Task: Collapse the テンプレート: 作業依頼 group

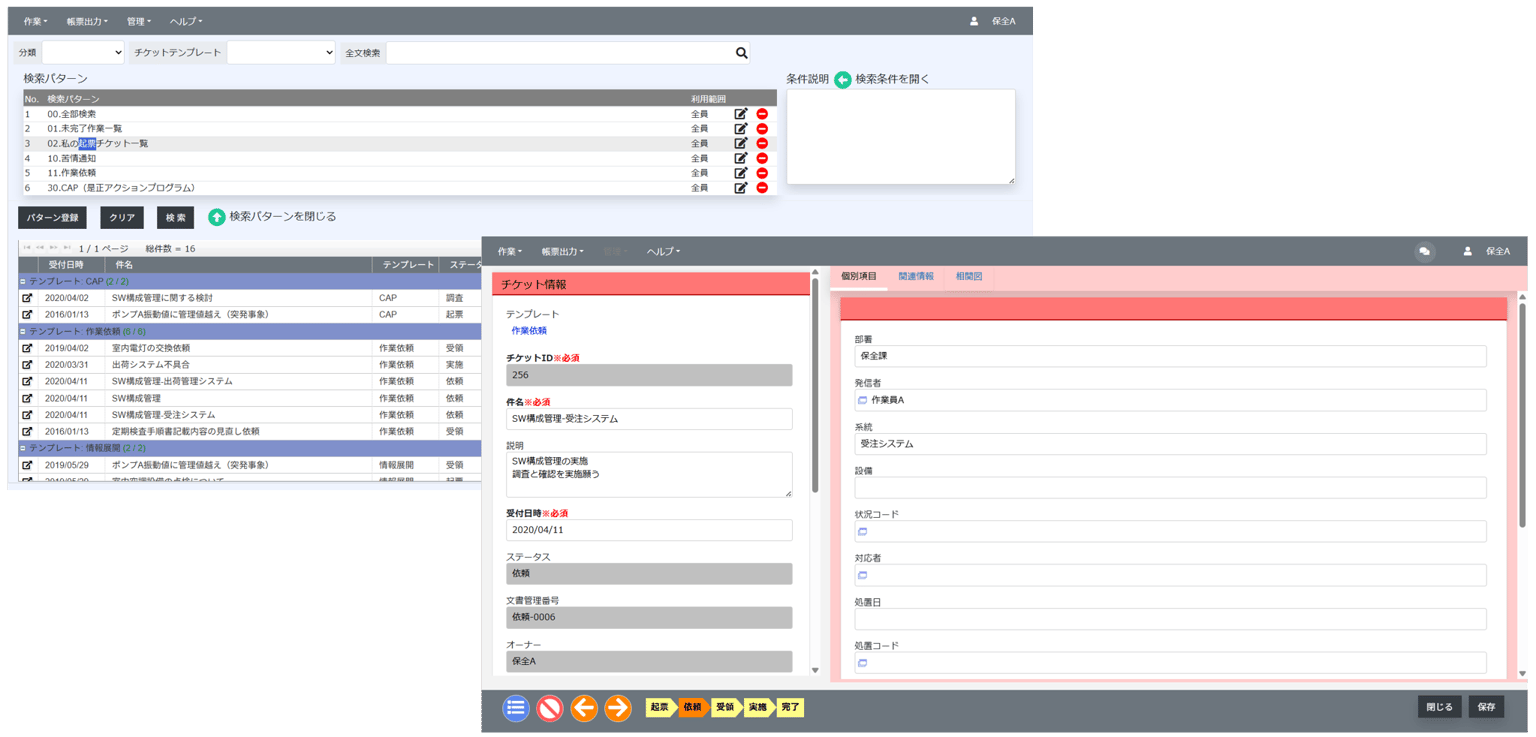Action: tap(23, 332)
